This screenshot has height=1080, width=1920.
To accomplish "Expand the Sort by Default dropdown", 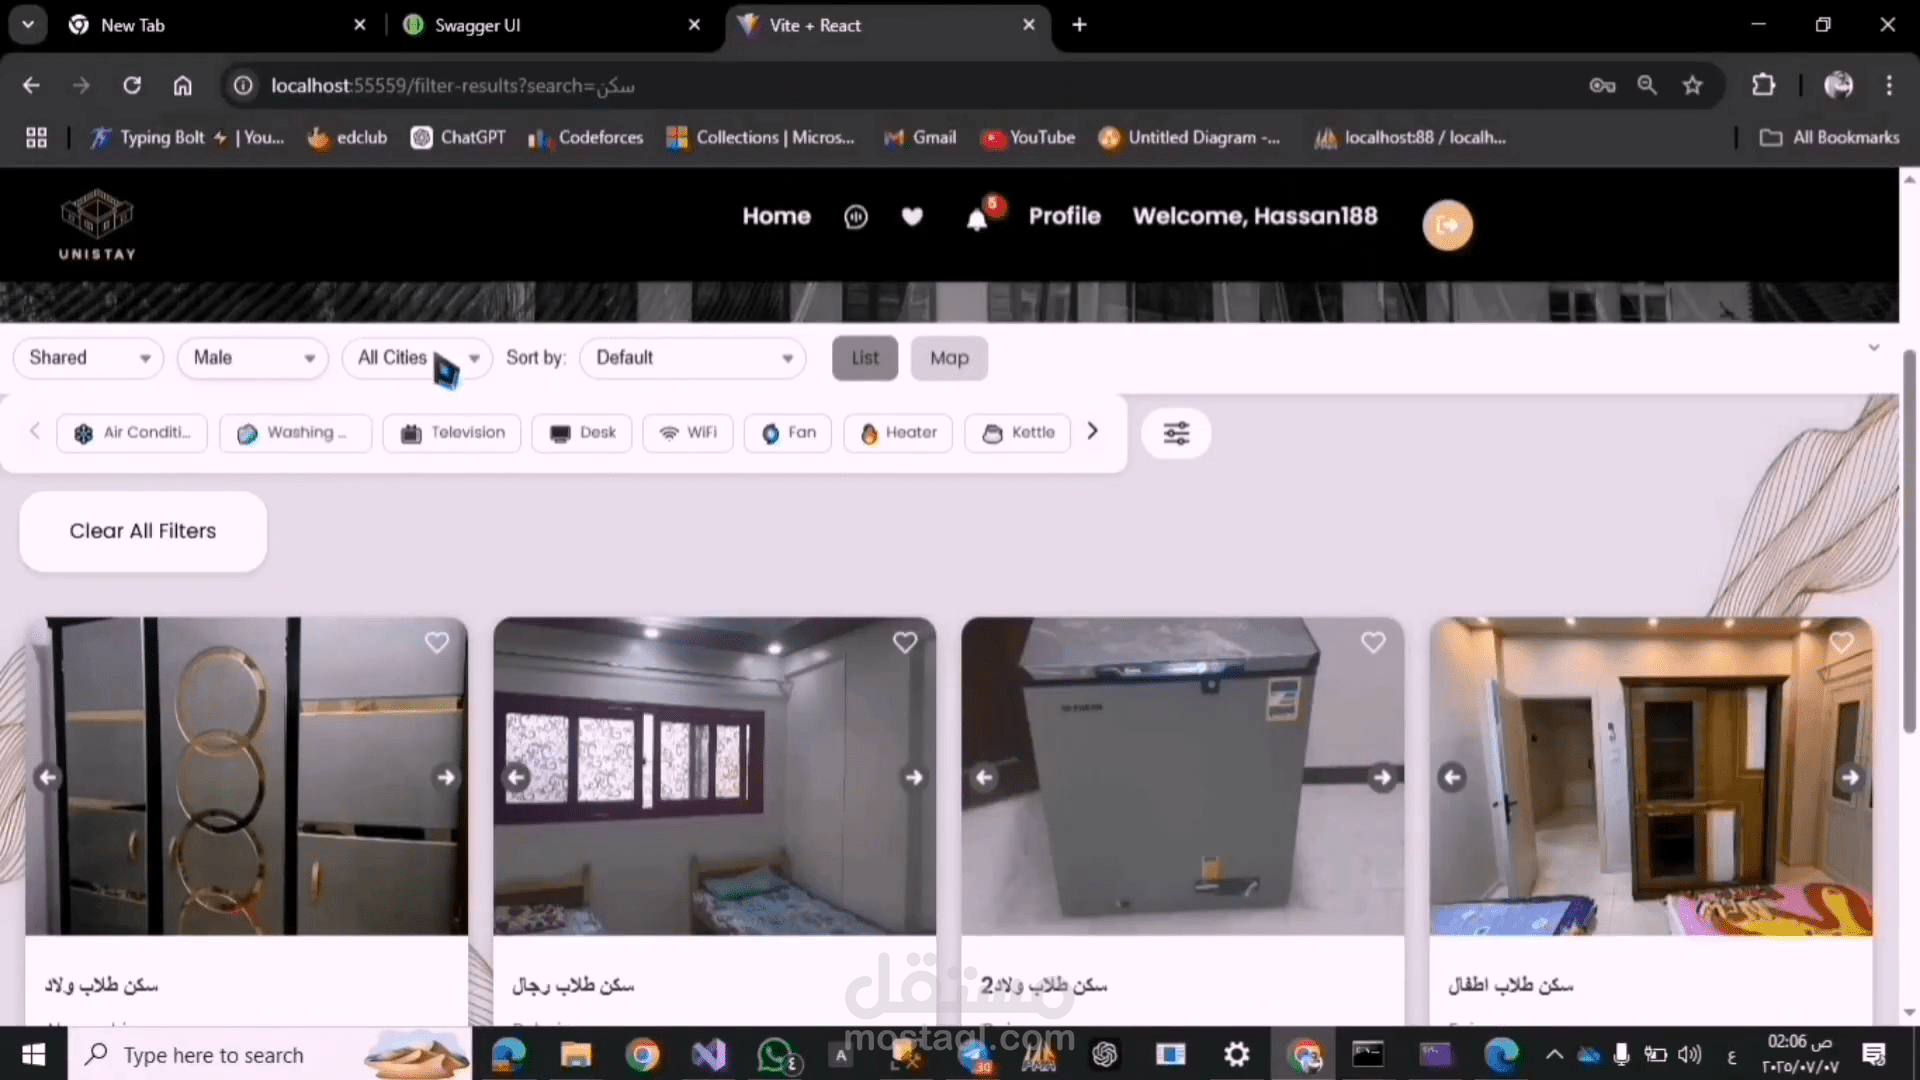I will tap(692, 358).
